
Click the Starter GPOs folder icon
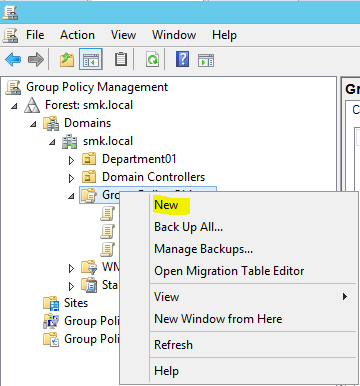pyautogui.click(x=89, y=285)
